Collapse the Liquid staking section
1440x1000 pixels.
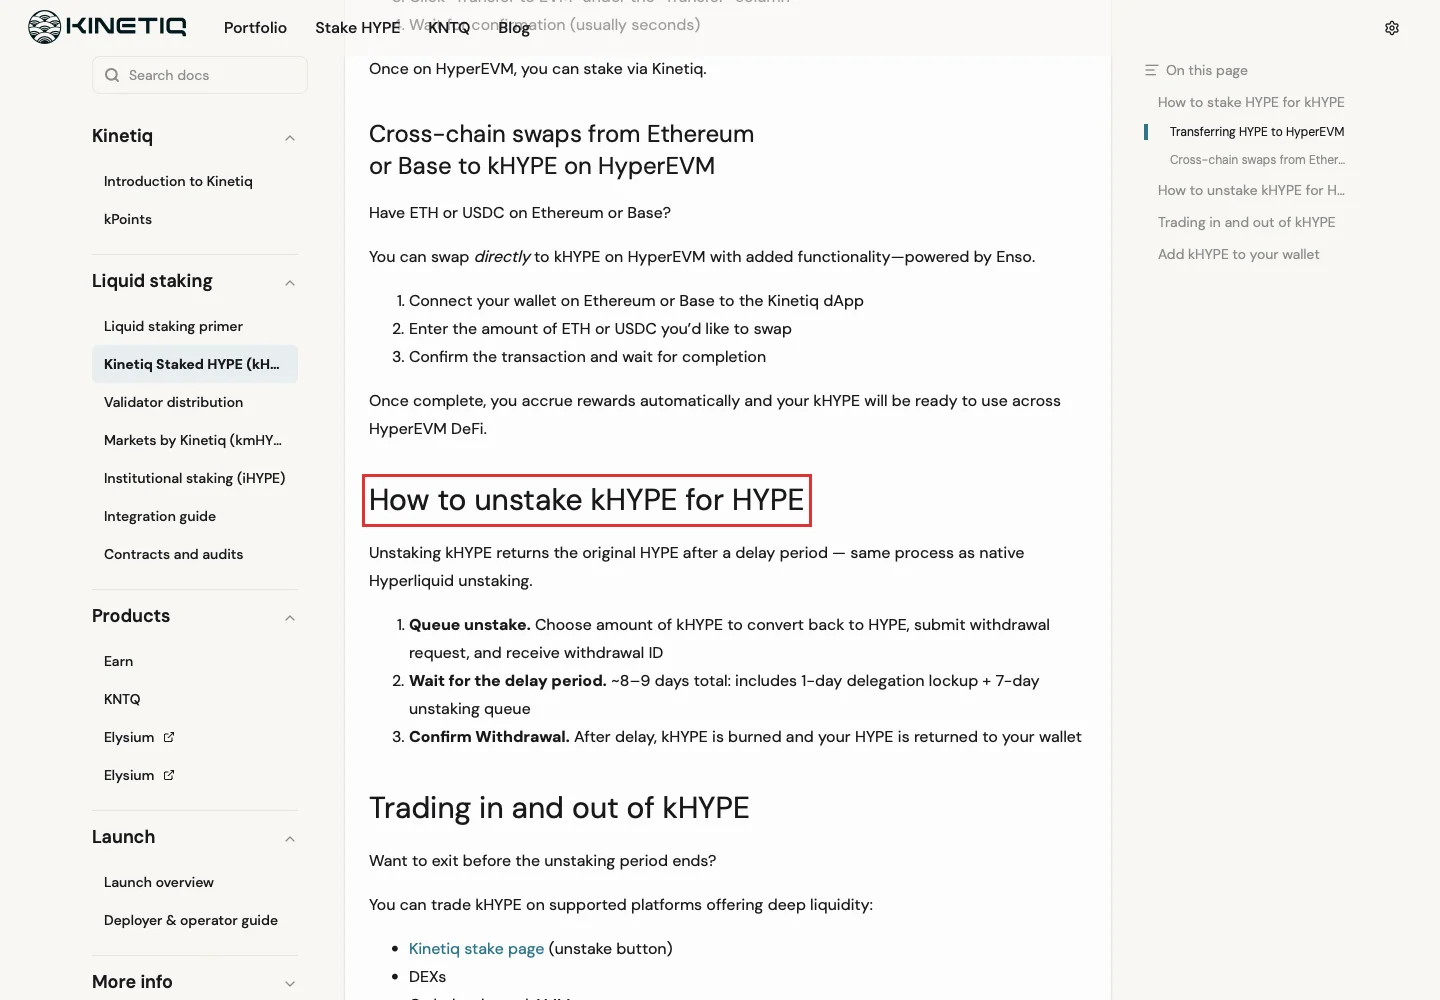coord(290,283)
